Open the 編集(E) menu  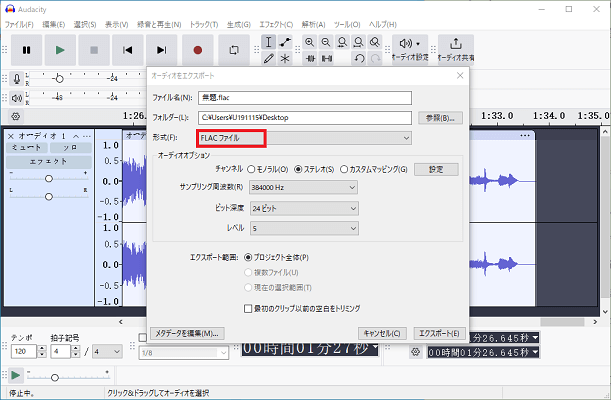(x=53, y=25)
